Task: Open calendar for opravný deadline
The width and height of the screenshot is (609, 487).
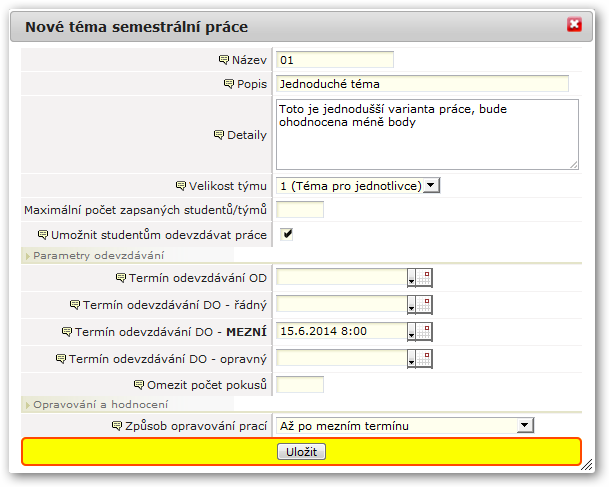Action: [424, 358]
